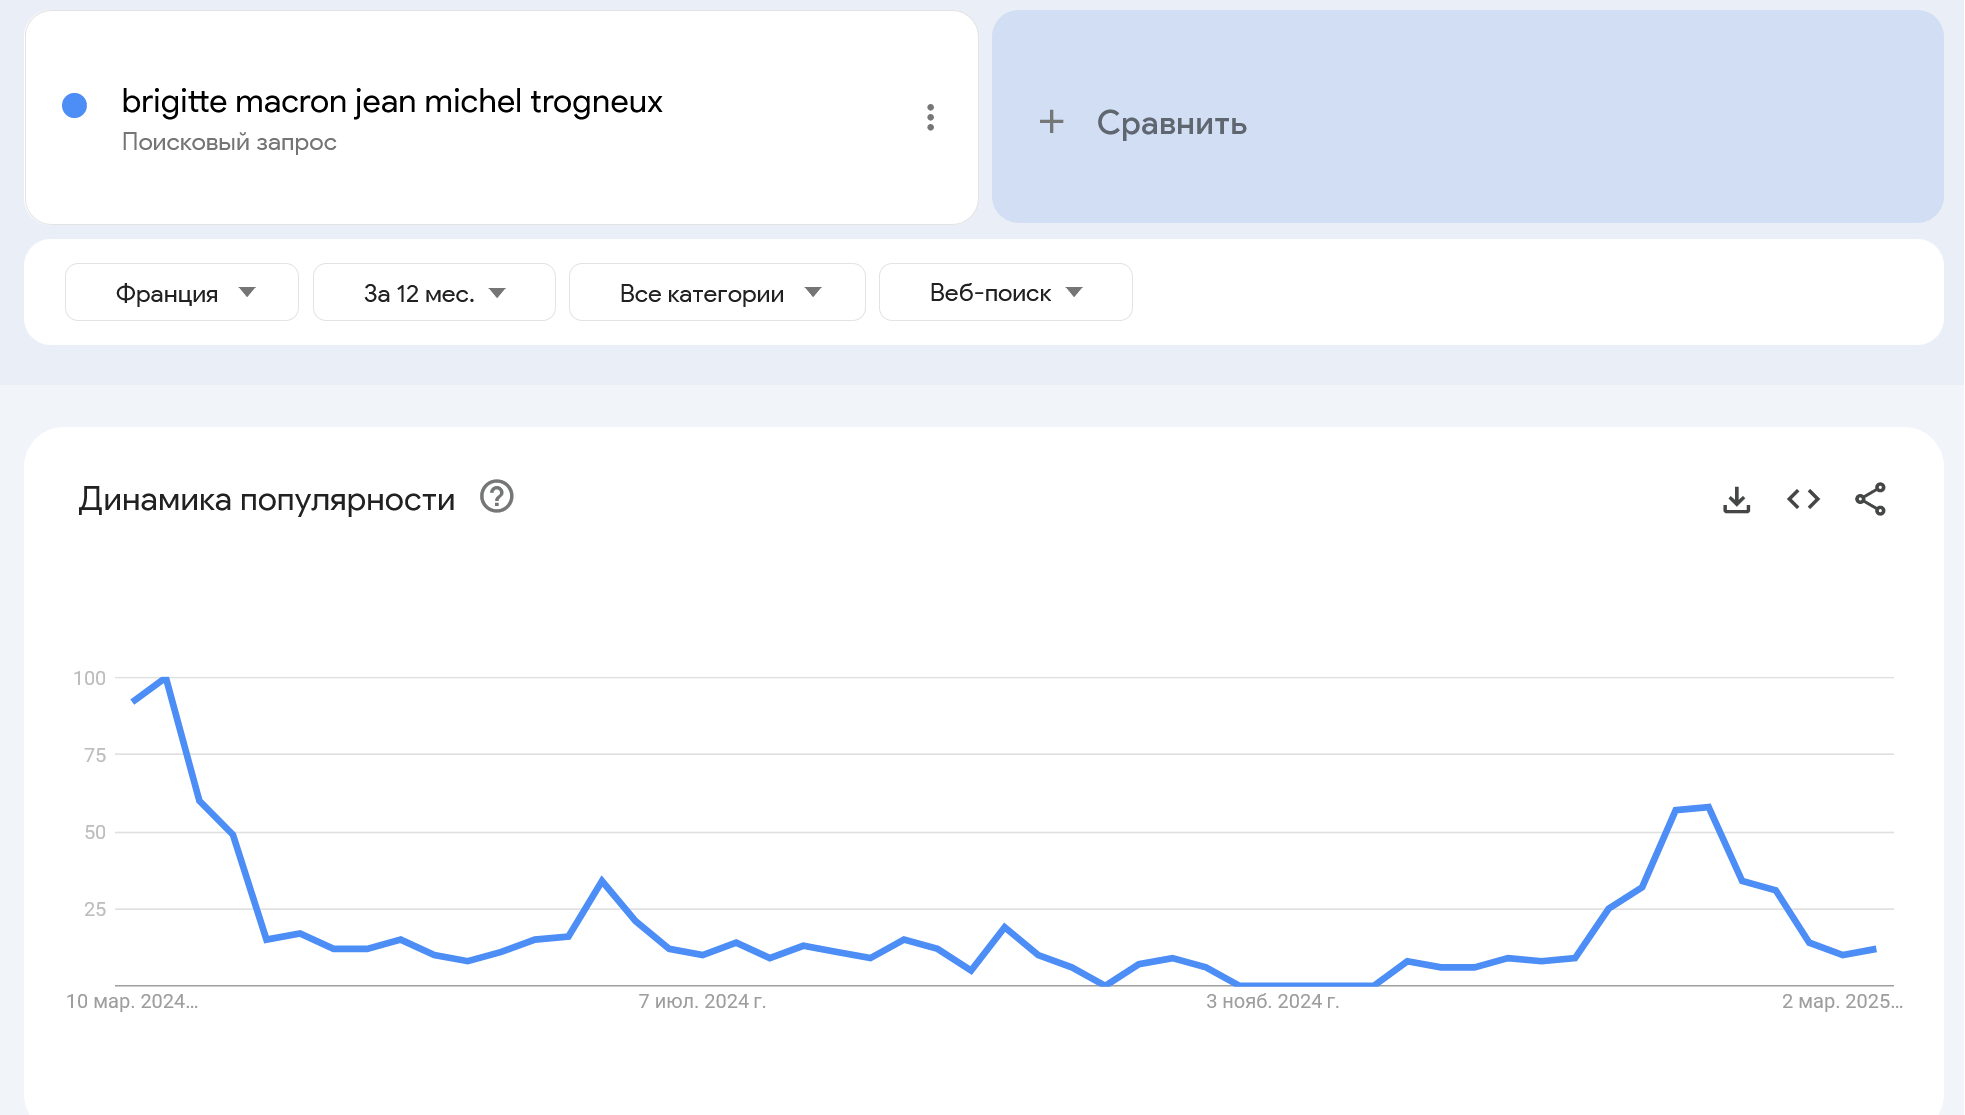Open the options menu for the search query
Screen dimensions: 1965x1115
point(931,119)
